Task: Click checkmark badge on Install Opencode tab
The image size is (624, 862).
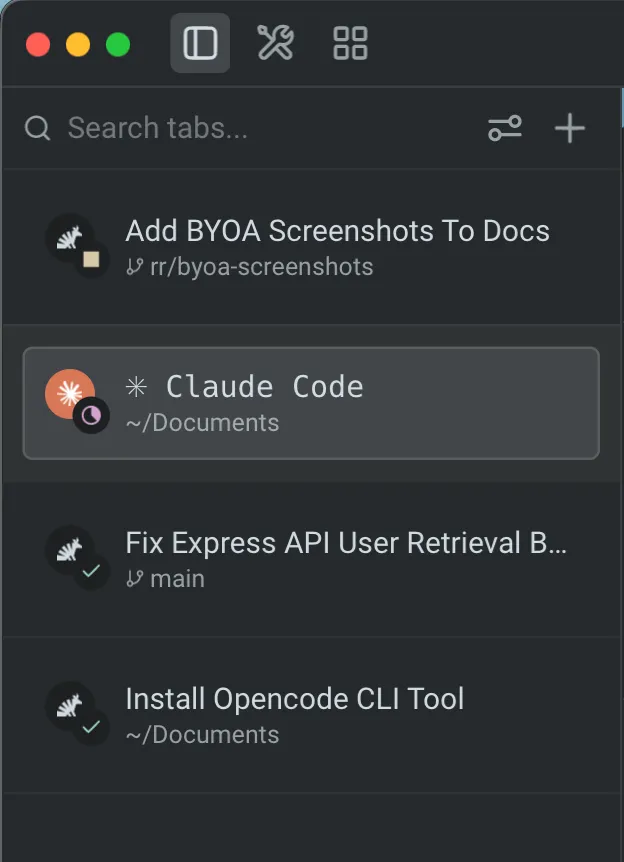Action: coord(91,727)
